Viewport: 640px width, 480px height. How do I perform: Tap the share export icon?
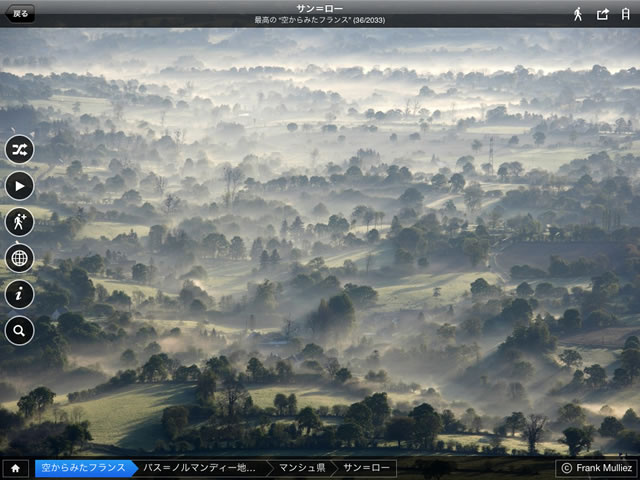coord(602,14)
